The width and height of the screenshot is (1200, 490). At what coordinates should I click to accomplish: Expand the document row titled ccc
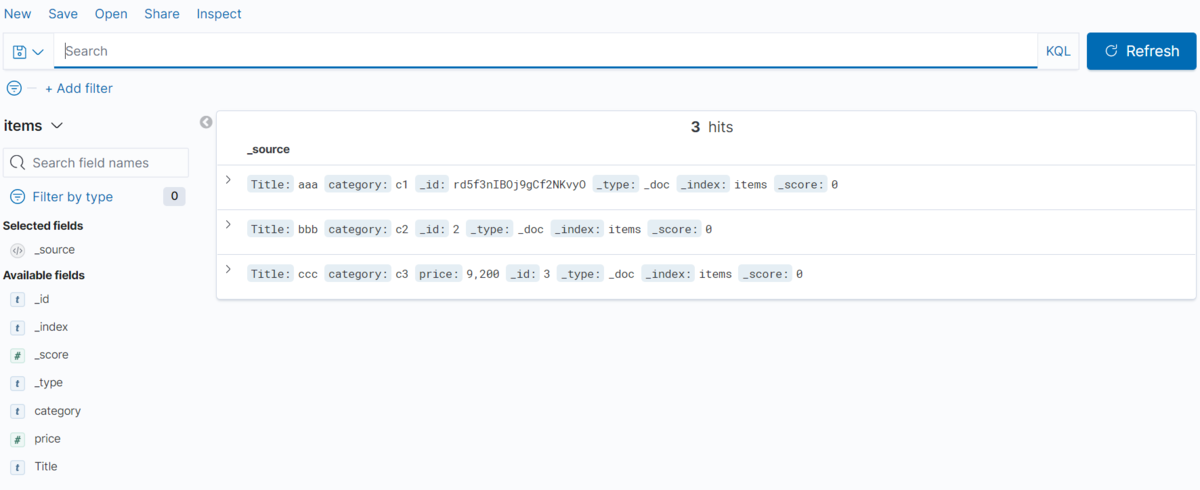pos(228,270)
